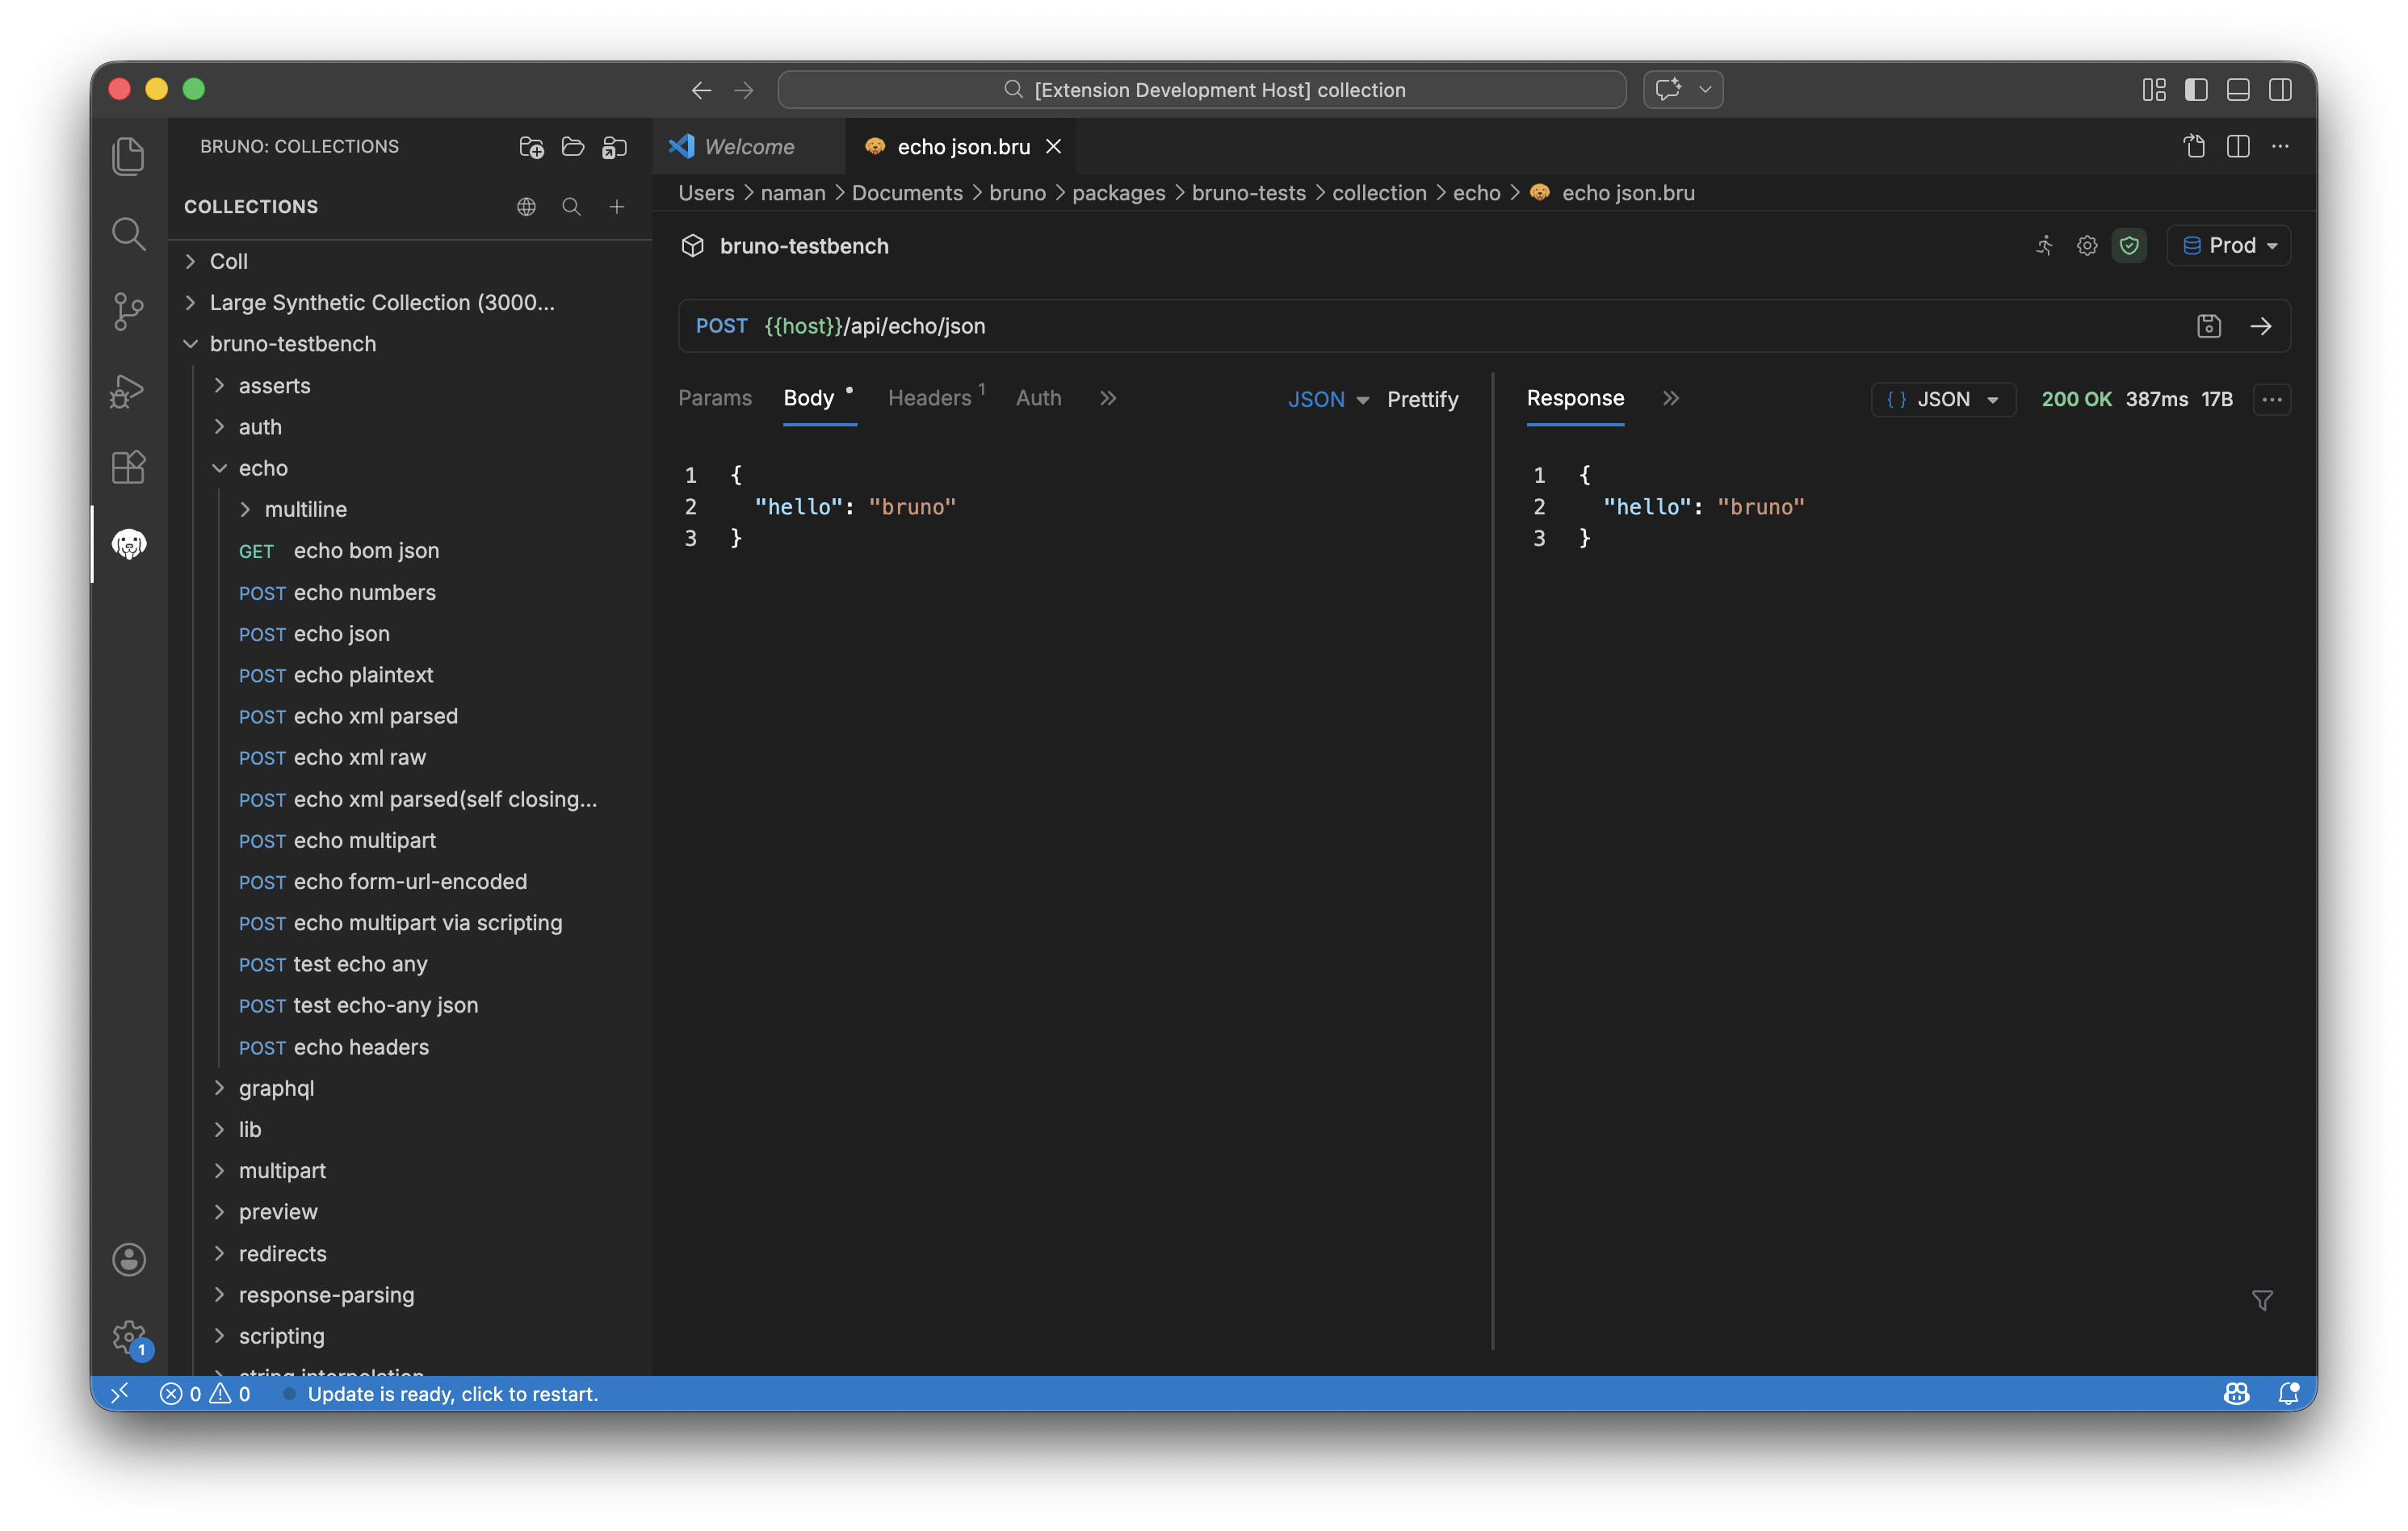Close the echo json.bru tab

(1053, 147)
